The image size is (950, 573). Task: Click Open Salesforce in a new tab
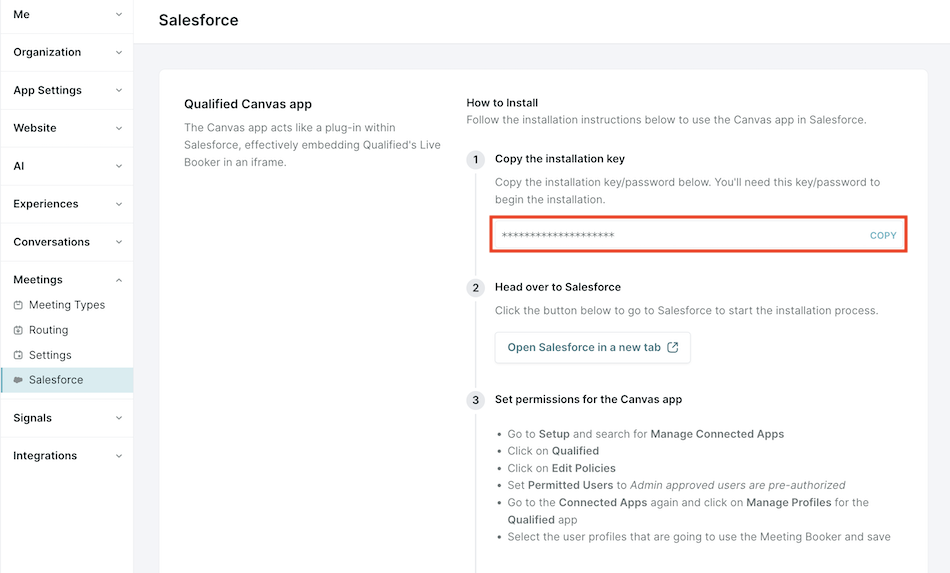point(593,348)
